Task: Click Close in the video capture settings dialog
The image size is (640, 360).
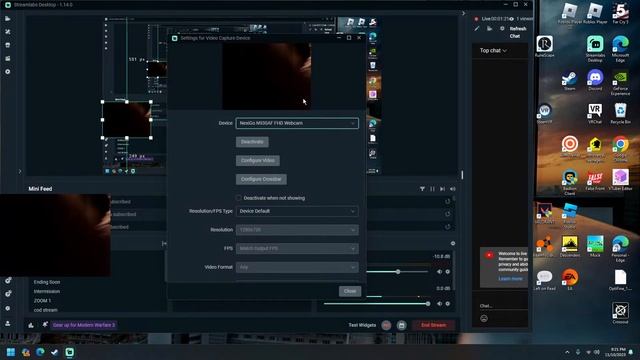Action: (x=350, y=291)
